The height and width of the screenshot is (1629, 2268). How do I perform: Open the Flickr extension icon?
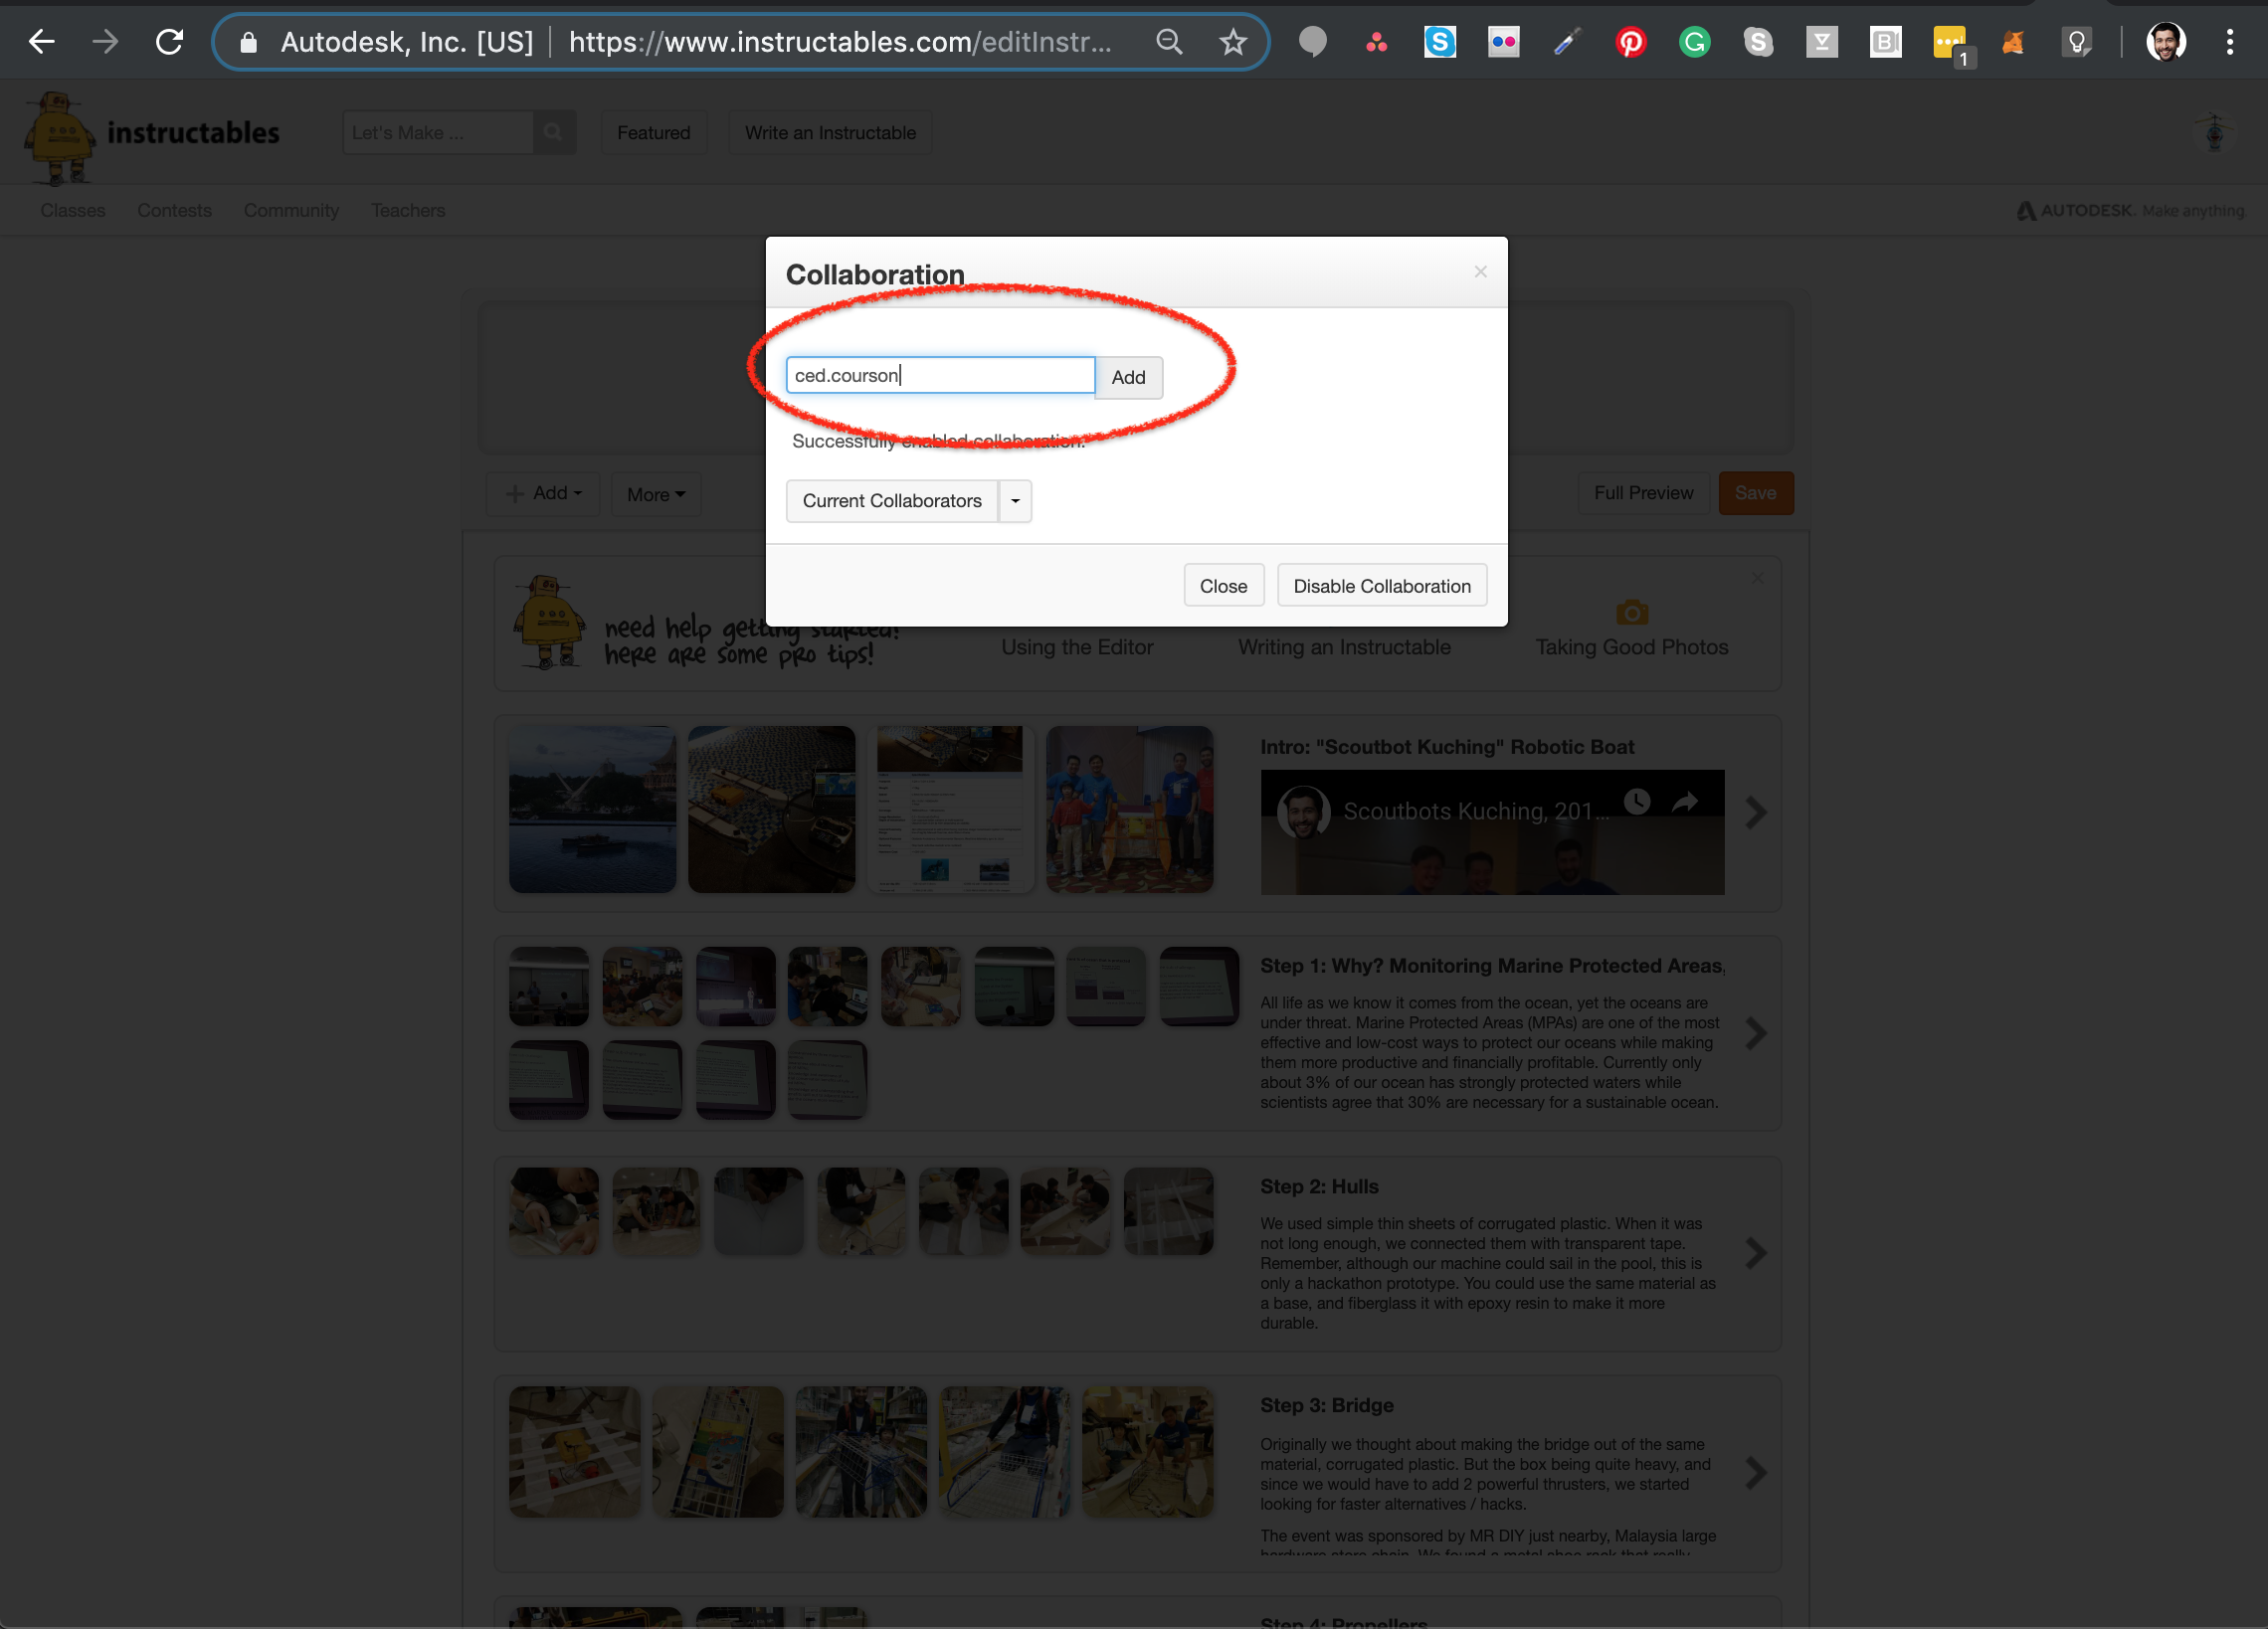(1503, 42)
